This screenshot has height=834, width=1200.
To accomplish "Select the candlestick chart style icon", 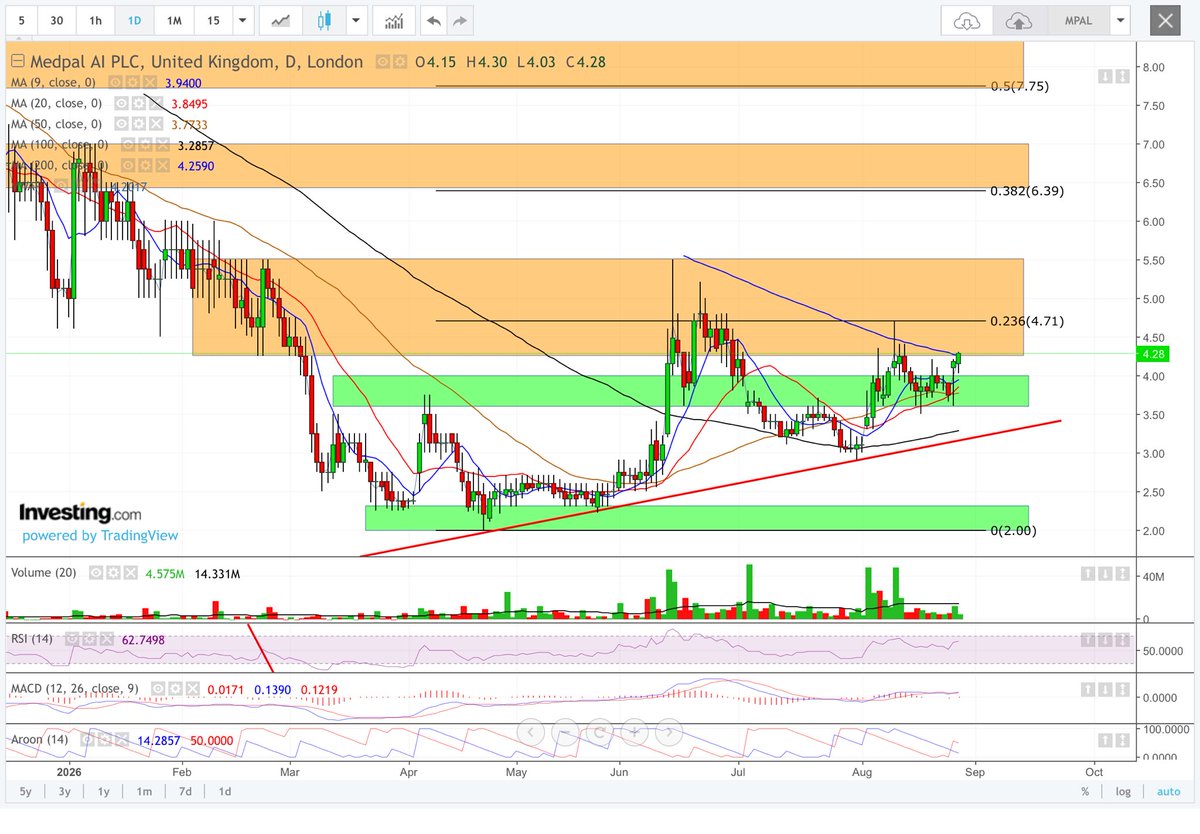I will click(x=323, y=20).
